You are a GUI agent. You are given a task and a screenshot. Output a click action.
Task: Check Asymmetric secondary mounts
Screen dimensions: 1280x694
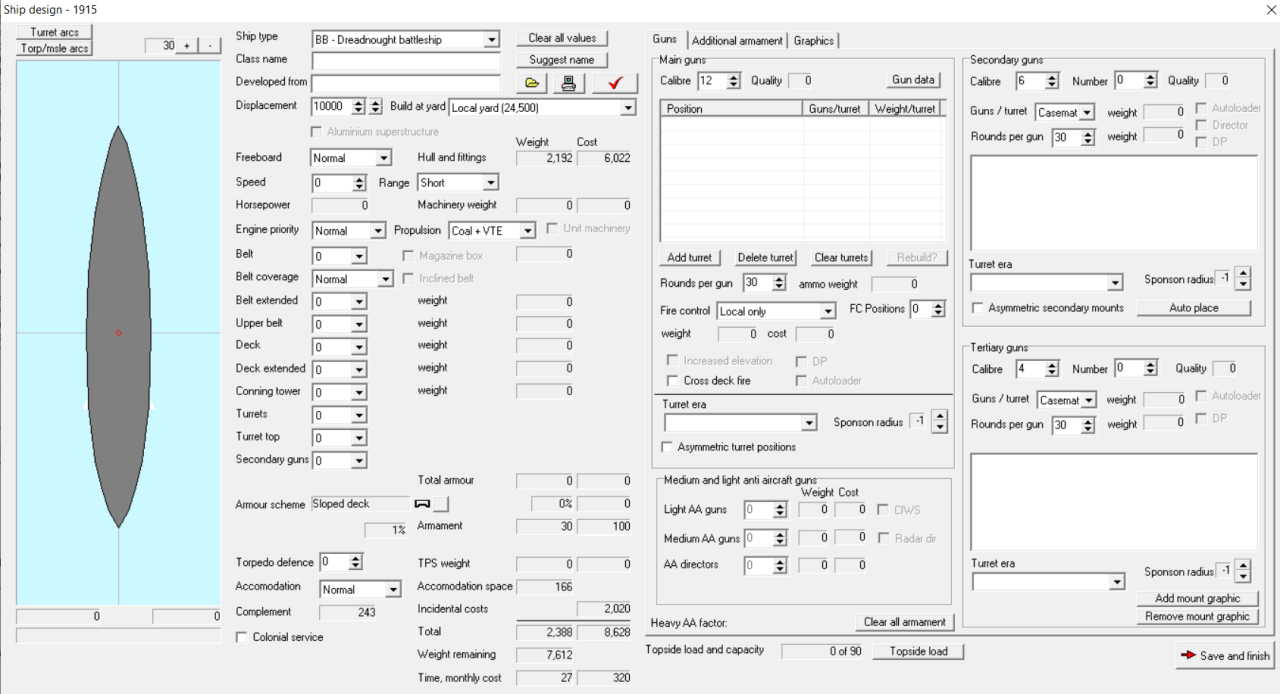(x=977, y=308)
